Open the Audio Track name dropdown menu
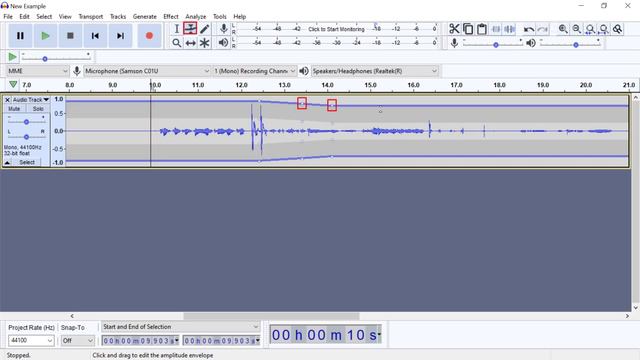Image resolution: width=640 pixels, height=360 pixels. tap(31, 100)
